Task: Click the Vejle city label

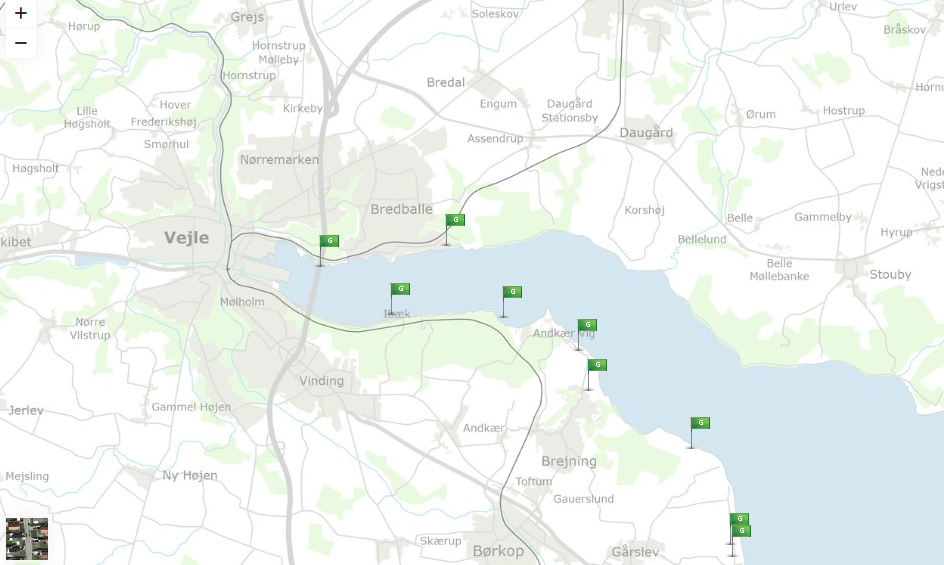Action: [x=187, y=238]
